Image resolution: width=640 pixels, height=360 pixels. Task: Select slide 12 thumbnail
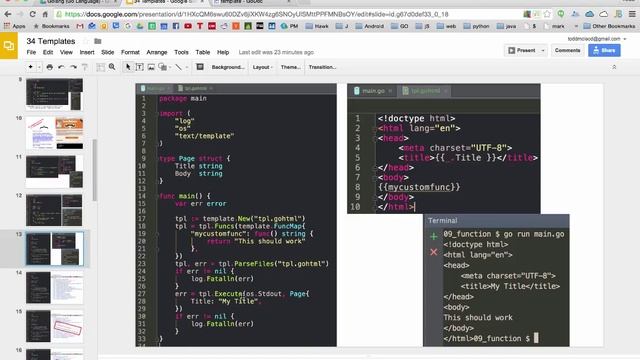point(55,210)
